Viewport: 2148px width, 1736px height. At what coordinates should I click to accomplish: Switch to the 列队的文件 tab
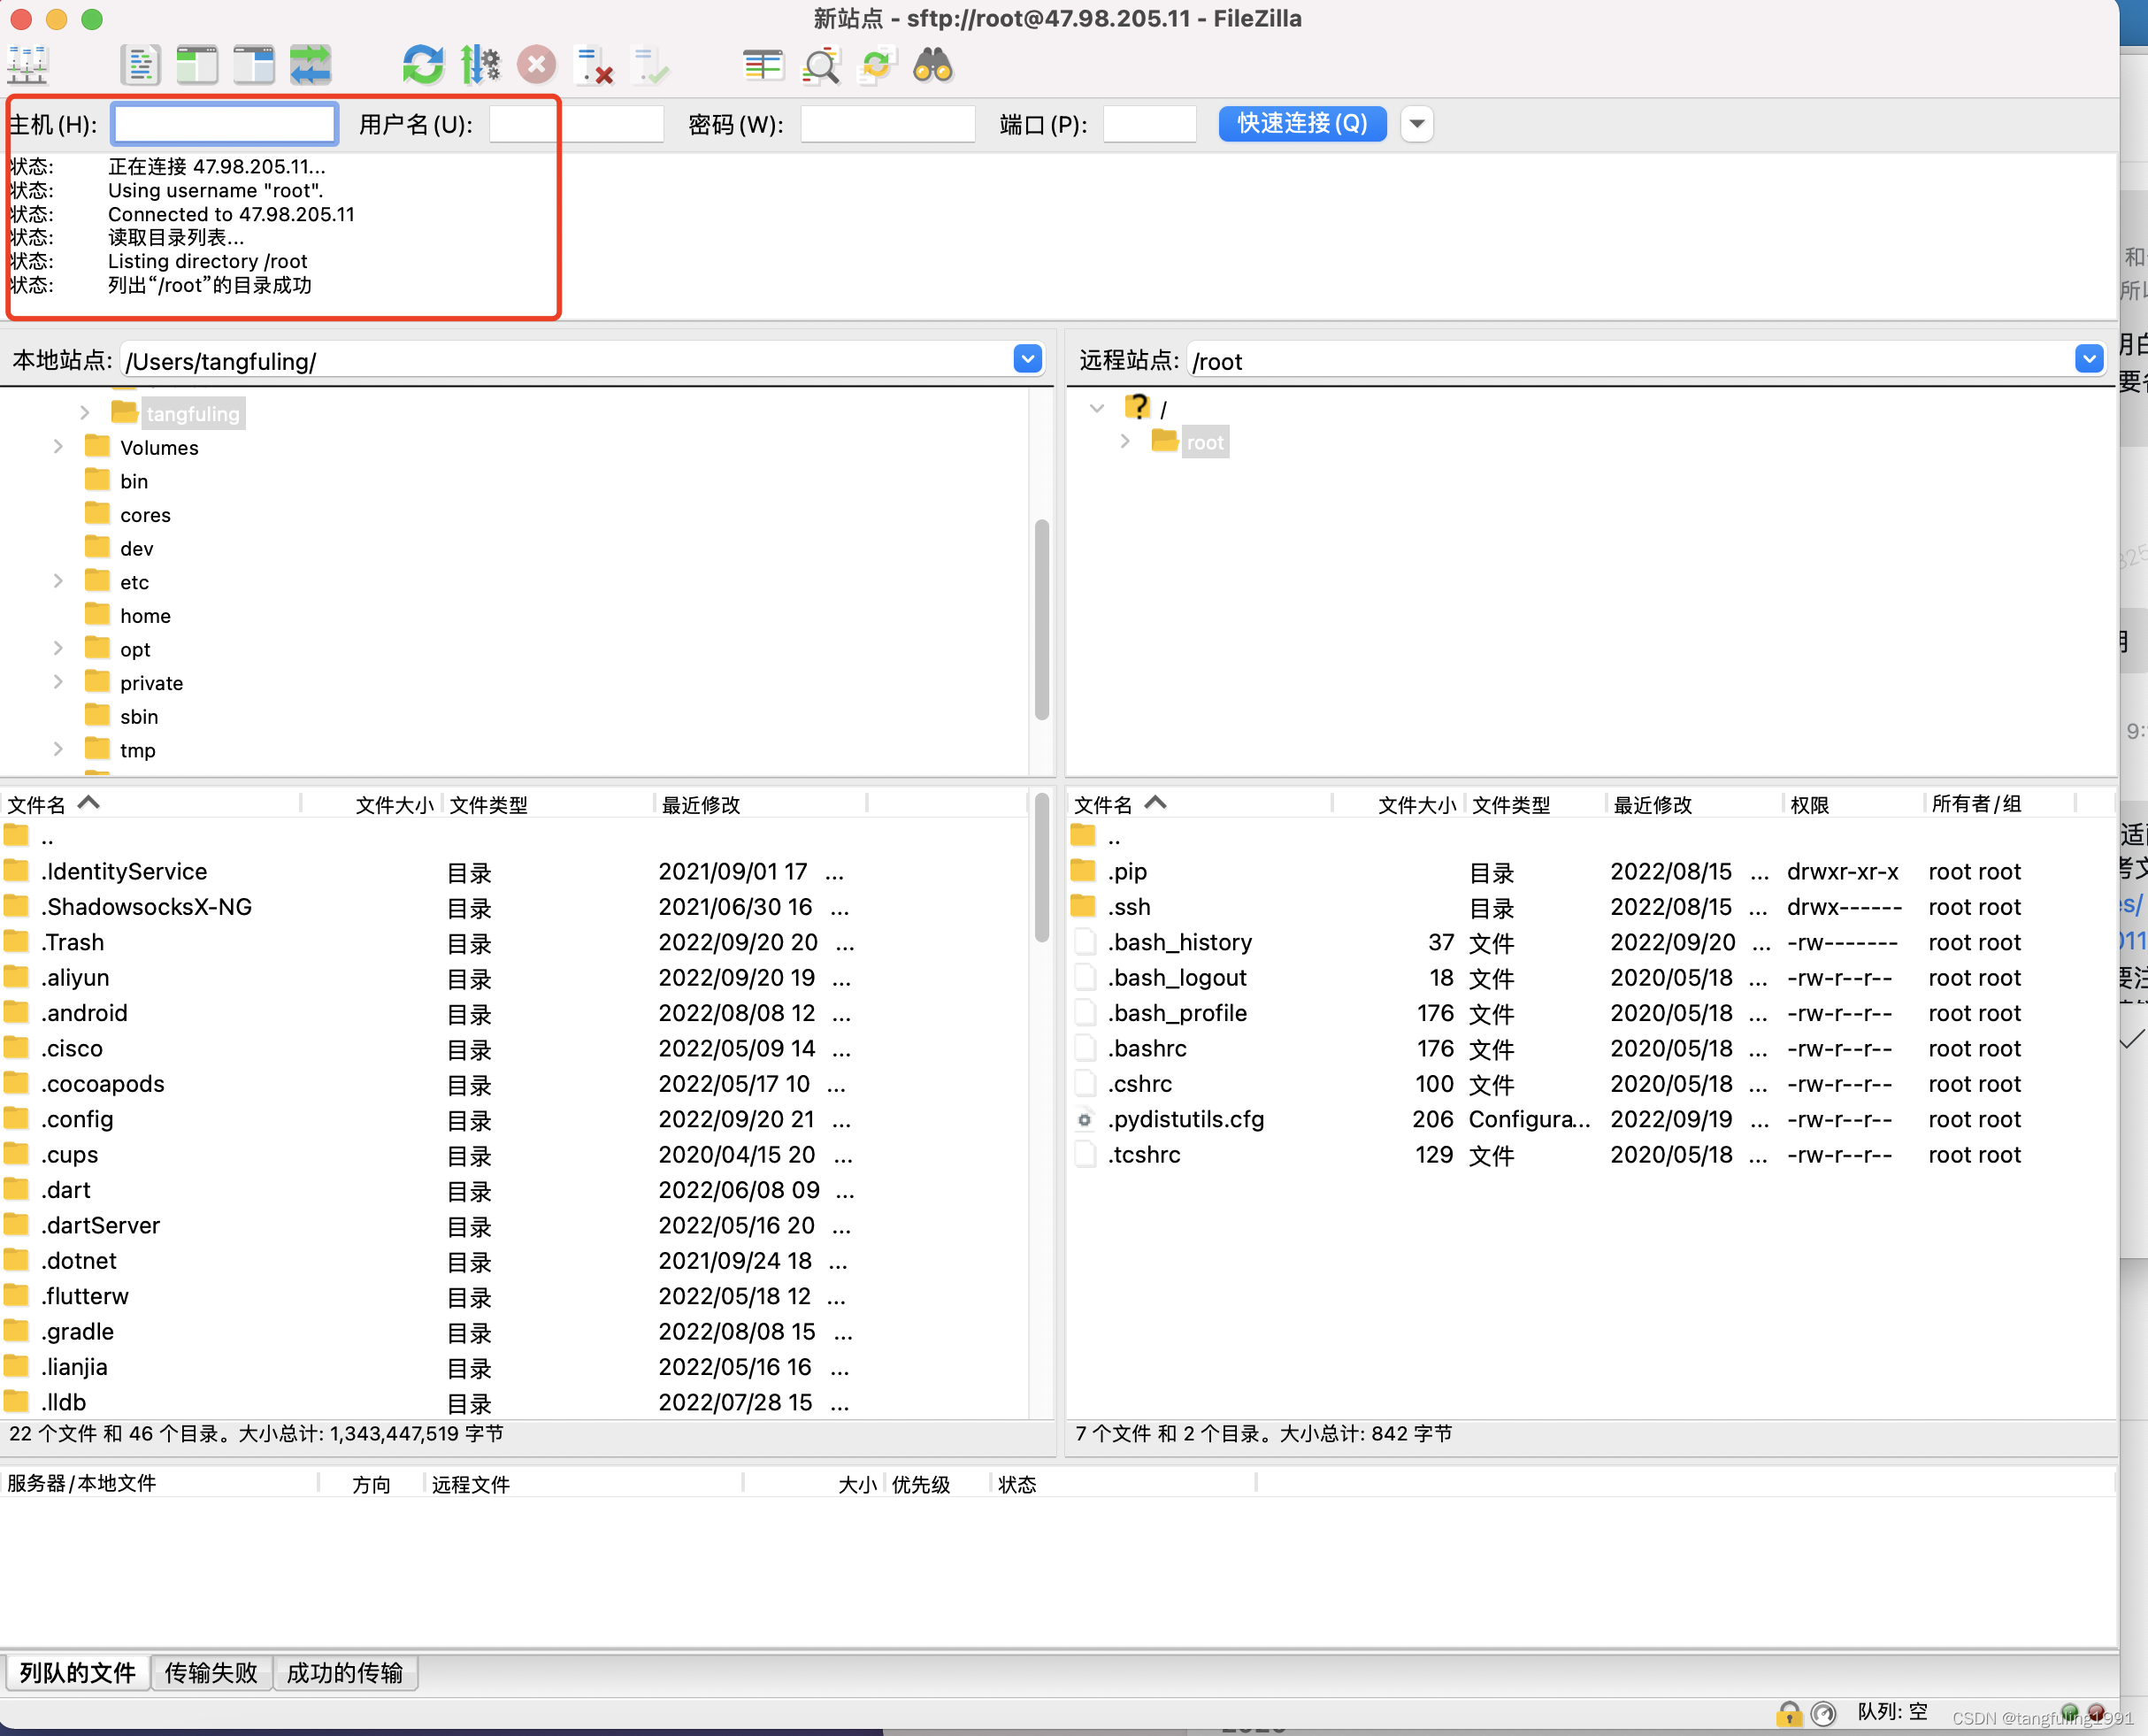click(77, 1672)
